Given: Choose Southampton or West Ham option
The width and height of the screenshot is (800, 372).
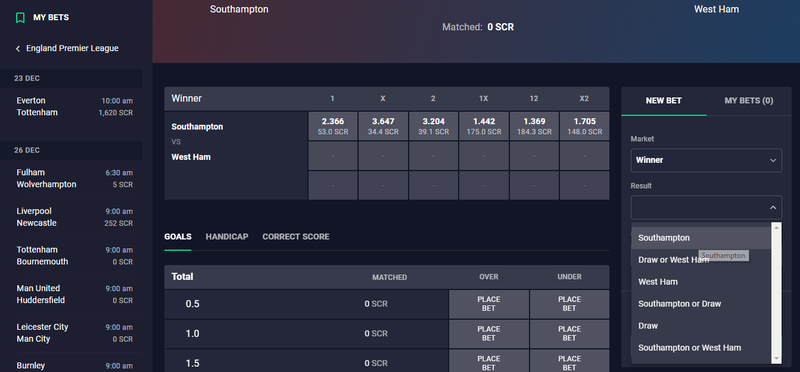Looking at the screenshot, I should pyautogui.click(x=702, y=348).
